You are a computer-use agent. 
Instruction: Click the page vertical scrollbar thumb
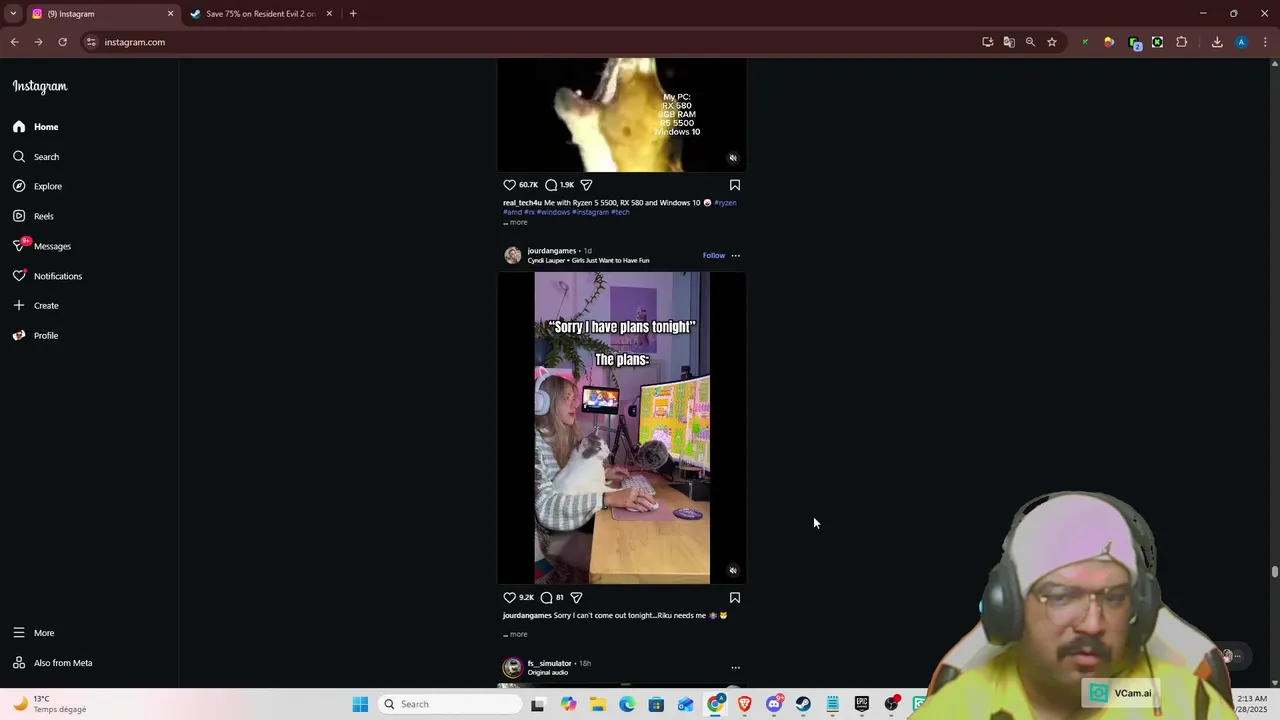click(1275, 572)
